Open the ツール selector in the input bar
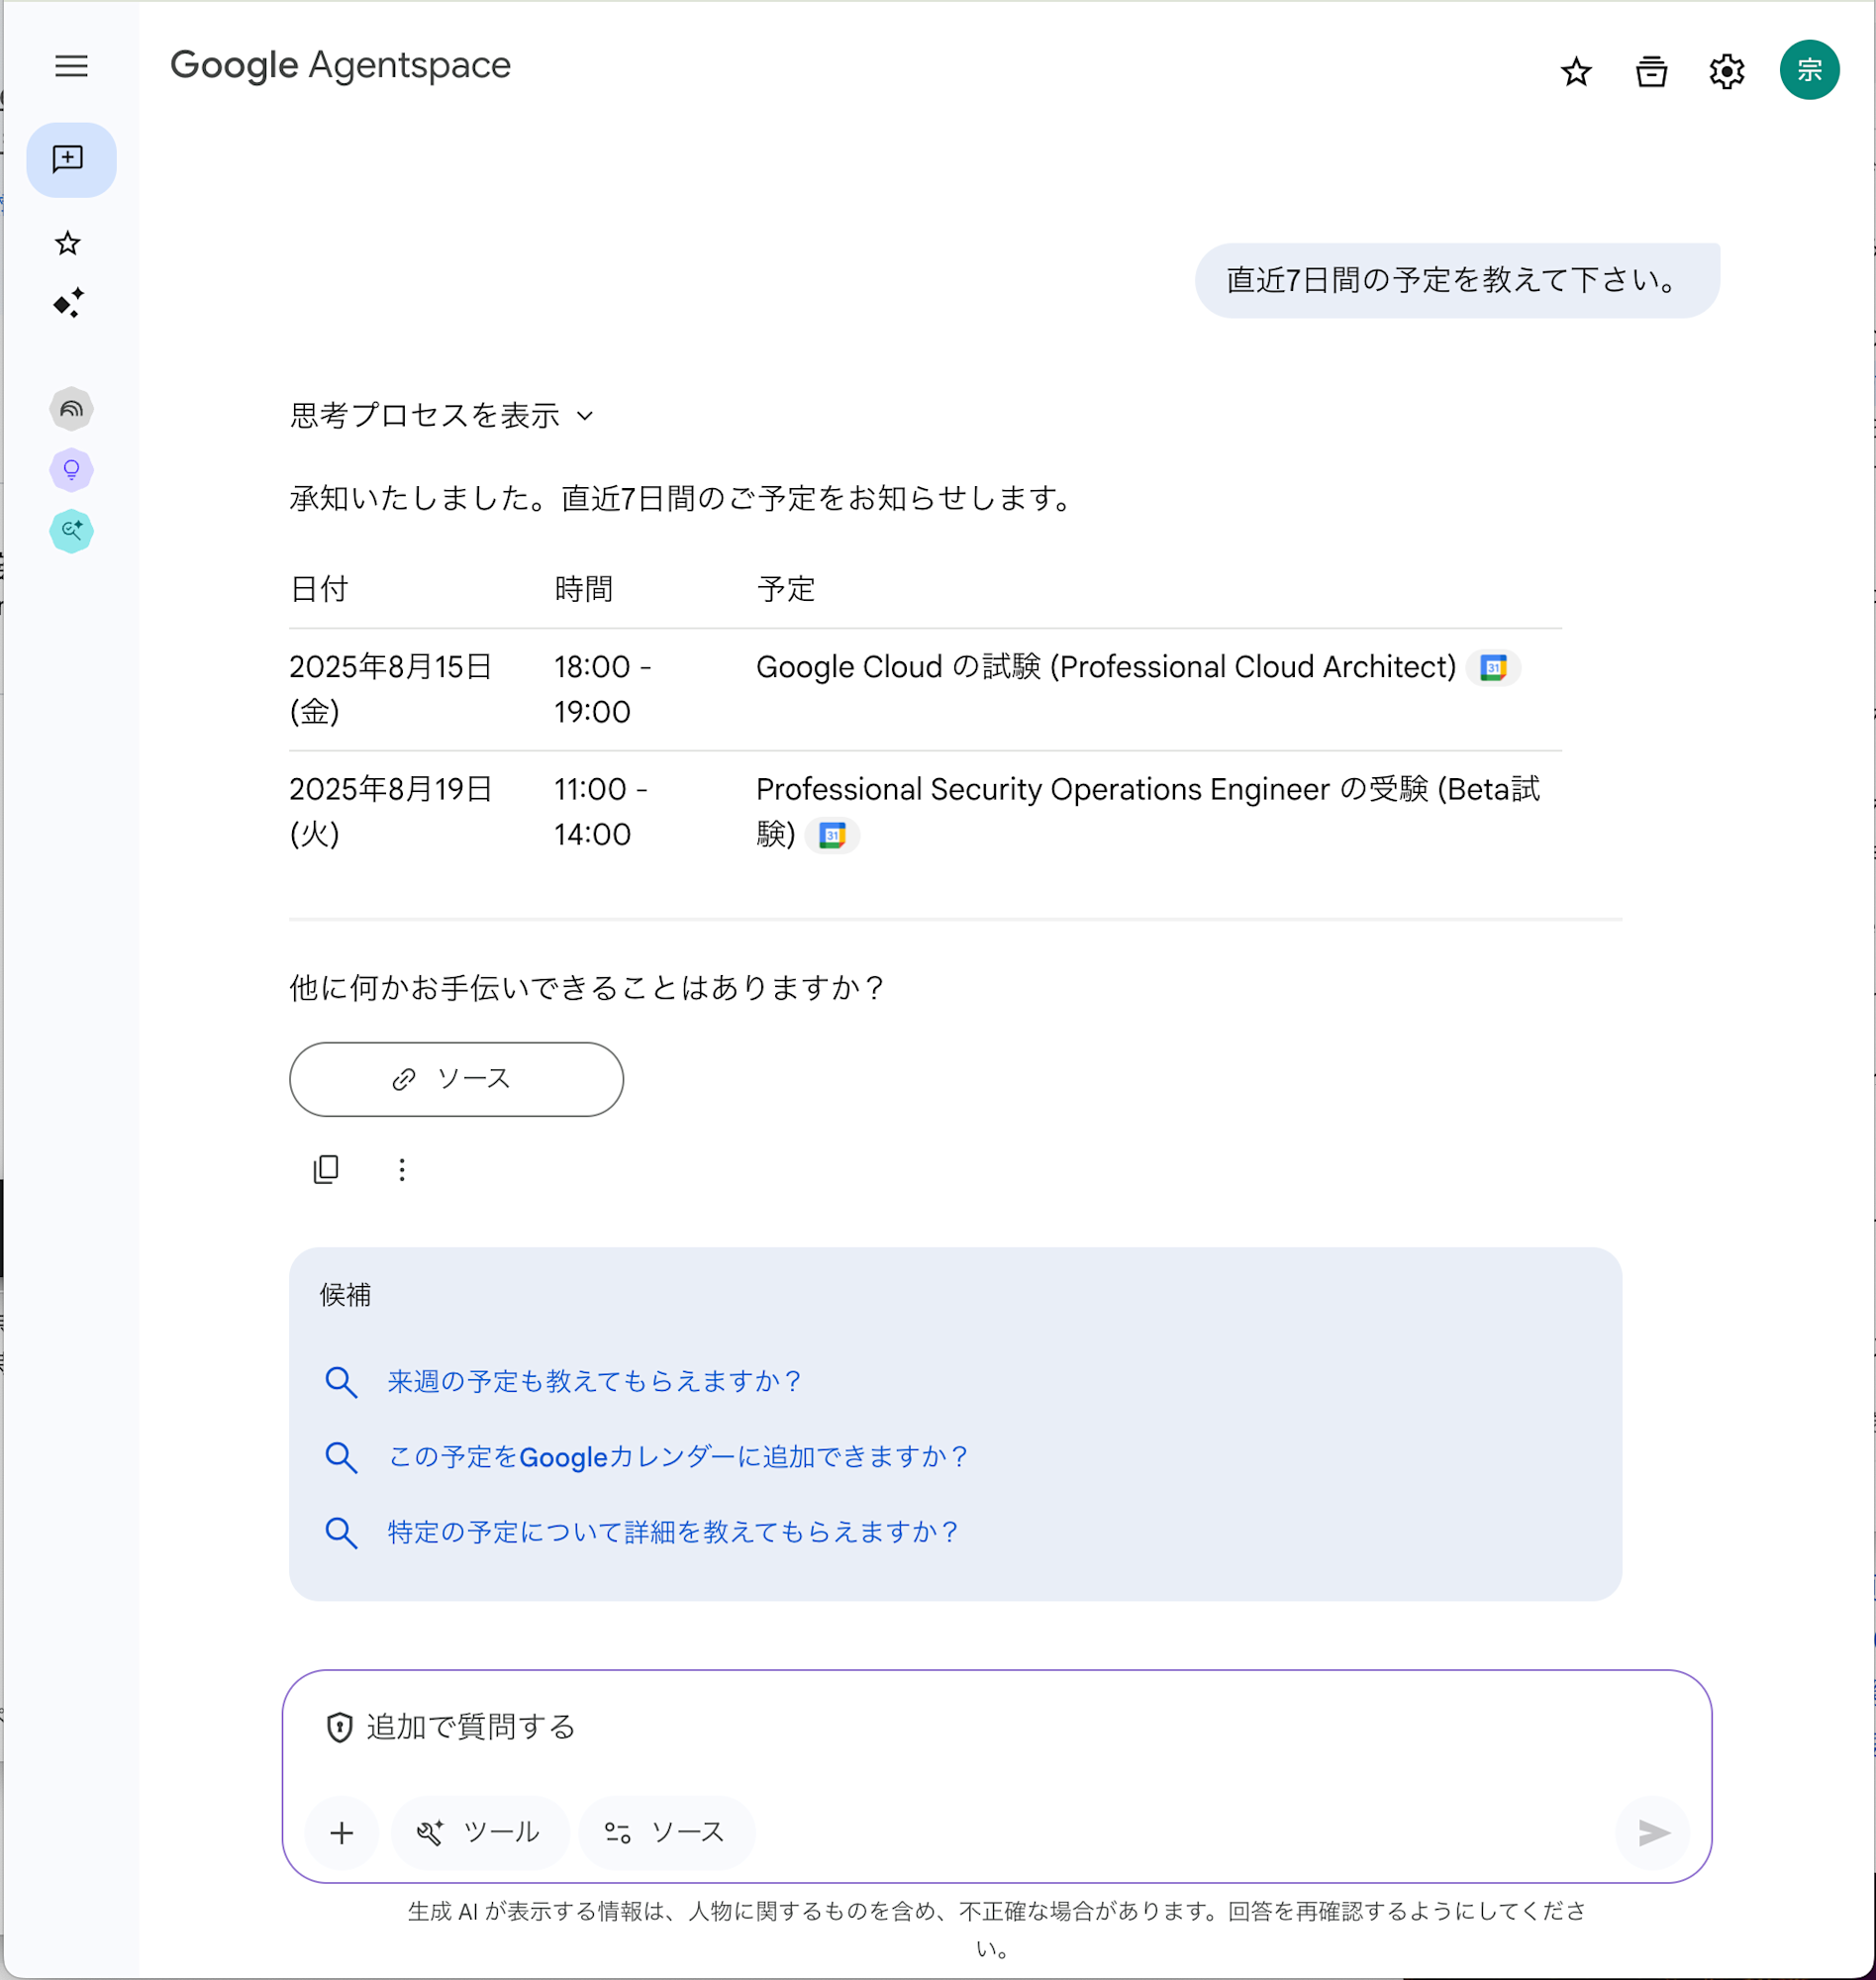Screen dimensions: 1876x1980 pyautogui.click(x=480, y=1833)
